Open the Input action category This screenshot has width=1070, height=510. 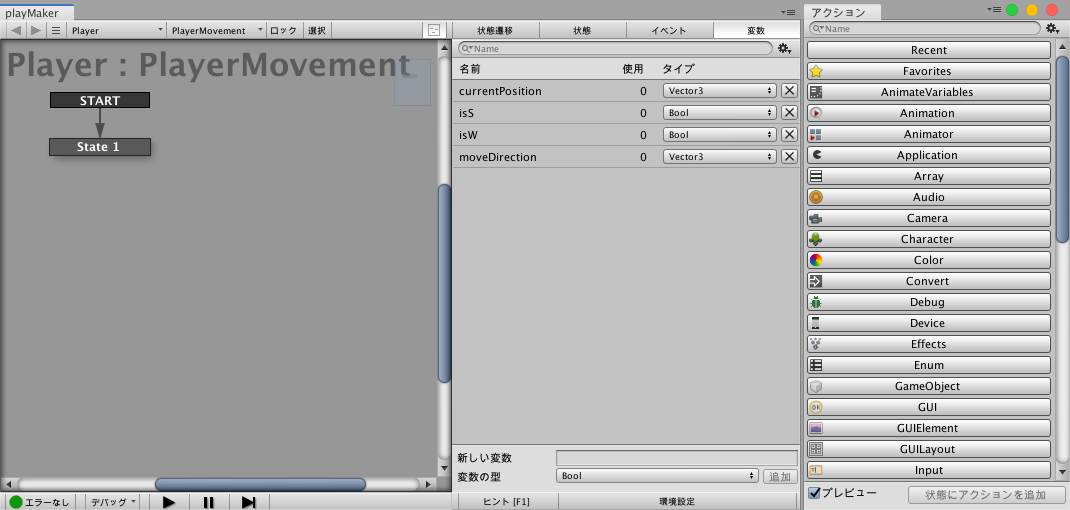(929, 470)
